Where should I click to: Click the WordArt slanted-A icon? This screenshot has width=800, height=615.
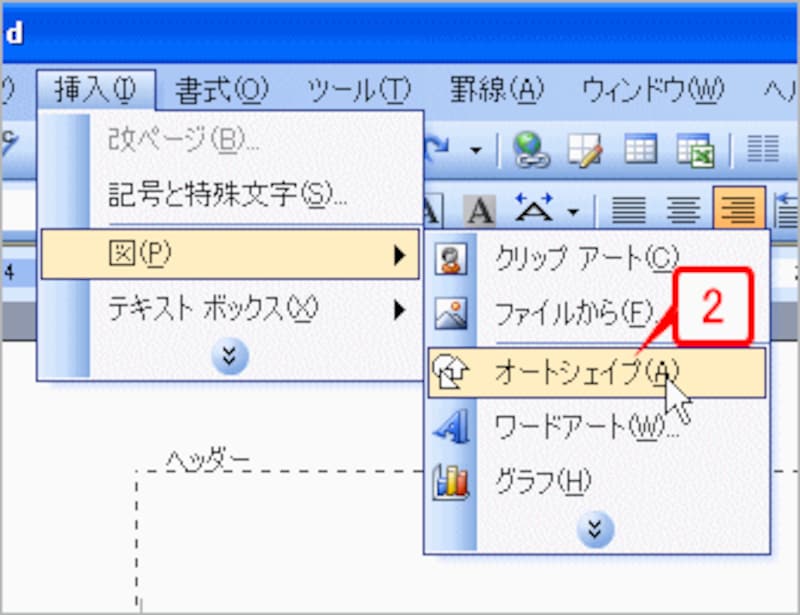(x=451, y=425)
